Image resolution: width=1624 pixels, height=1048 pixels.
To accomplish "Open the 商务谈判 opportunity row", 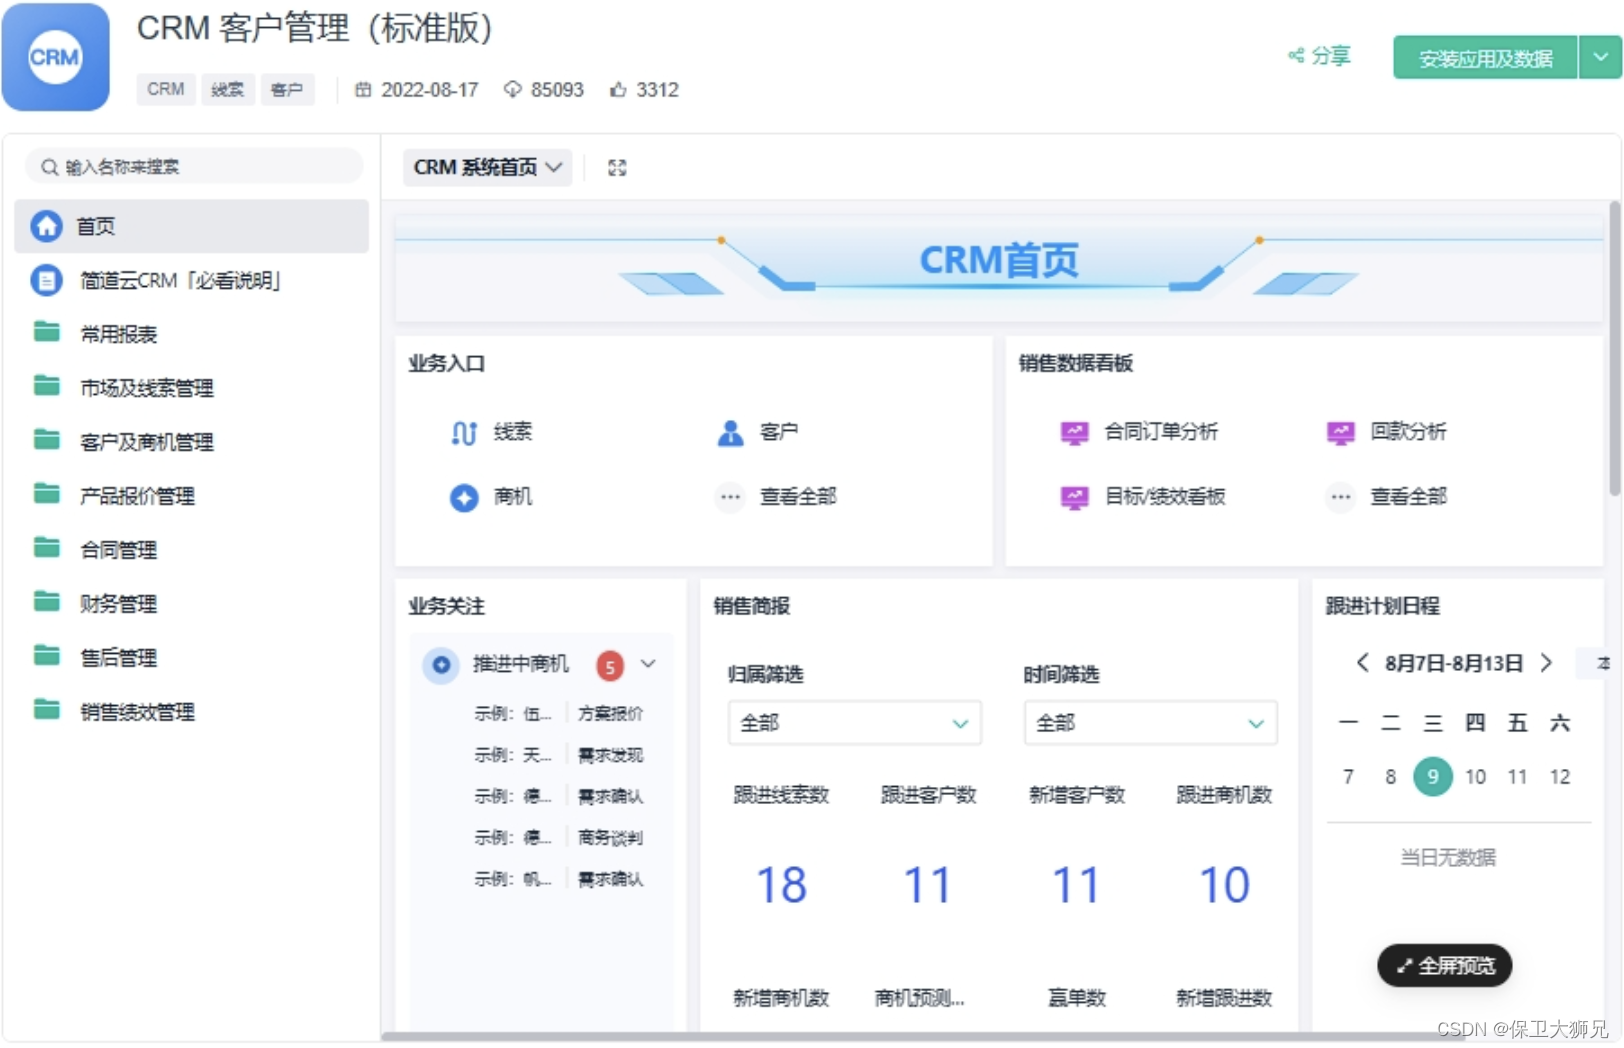I will pyautogui.click(x=558, y=837).
